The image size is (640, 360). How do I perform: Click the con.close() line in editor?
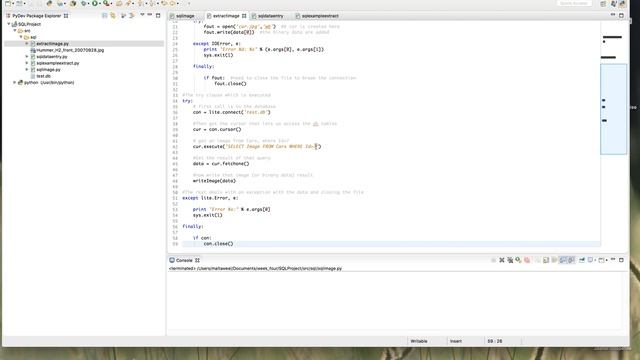(218, 244)
